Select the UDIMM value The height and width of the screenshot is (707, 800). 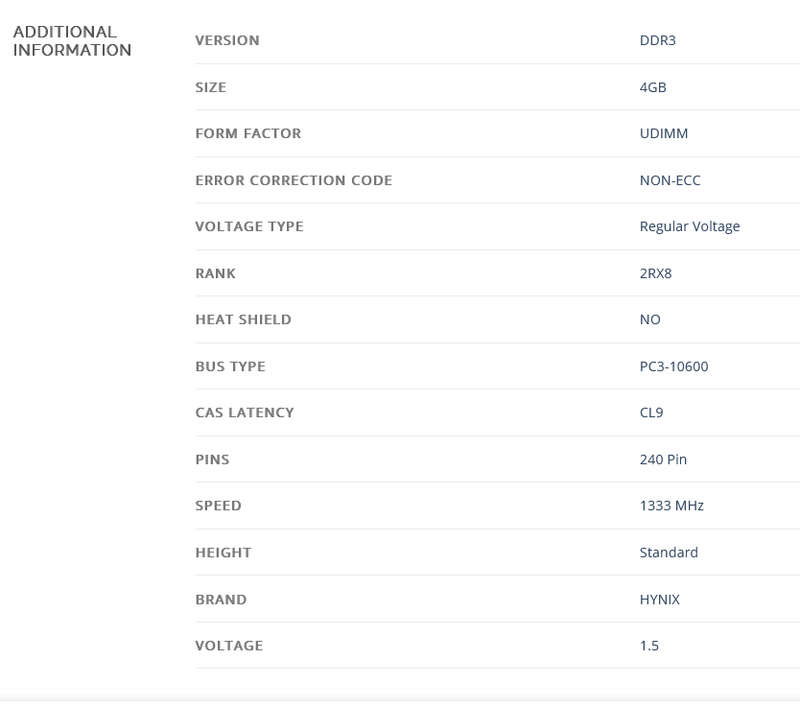tap(664, 134)
